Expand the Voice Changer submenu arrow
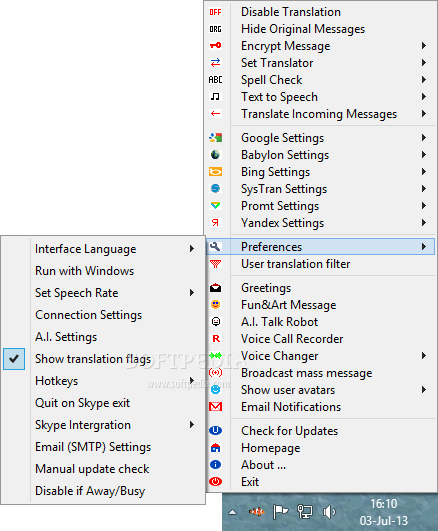 pyautogui.click(x=424, y=356)
